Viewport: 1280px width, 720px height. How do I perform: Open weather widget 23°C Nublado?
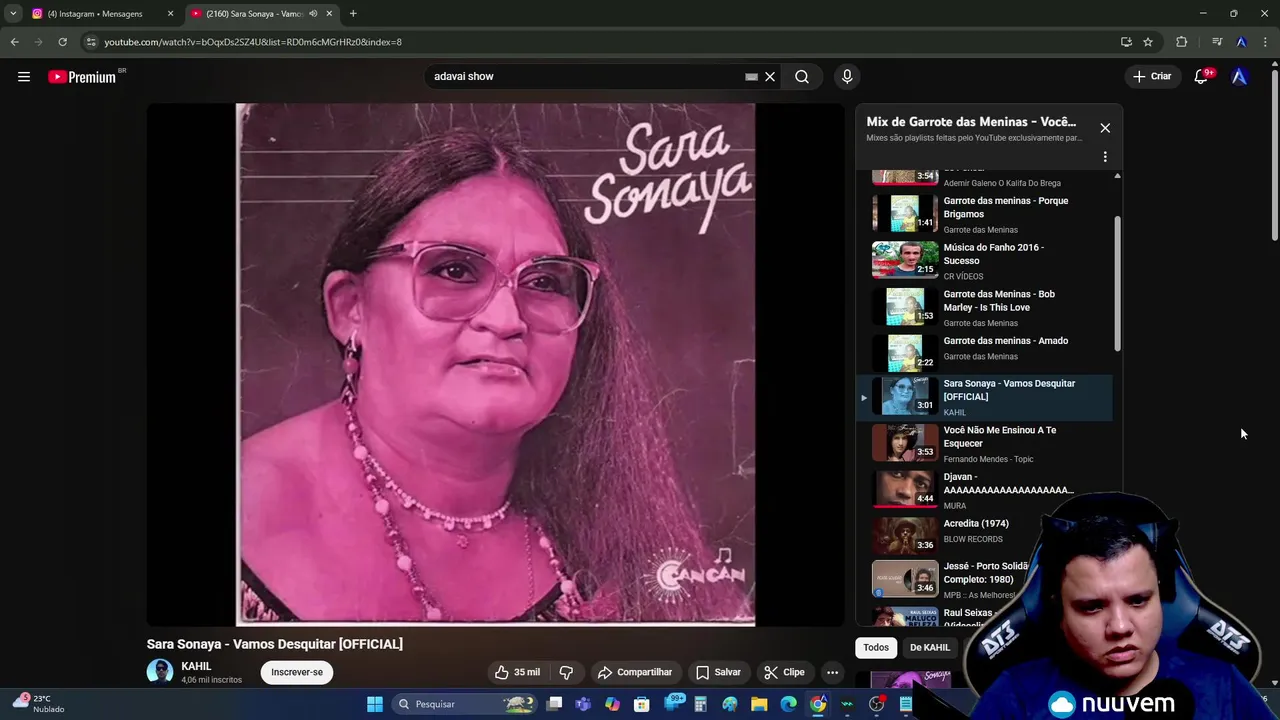(x=38, y=704)
